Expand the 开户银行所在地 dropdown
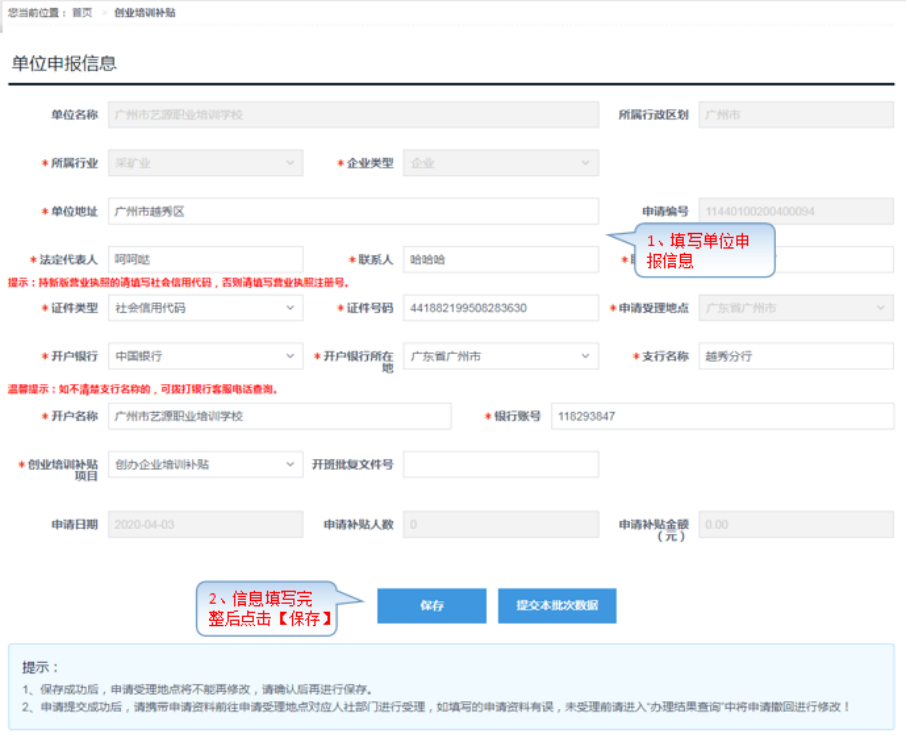Image resolution: width=907 pixels, height=738 pixels. (500, 356)
